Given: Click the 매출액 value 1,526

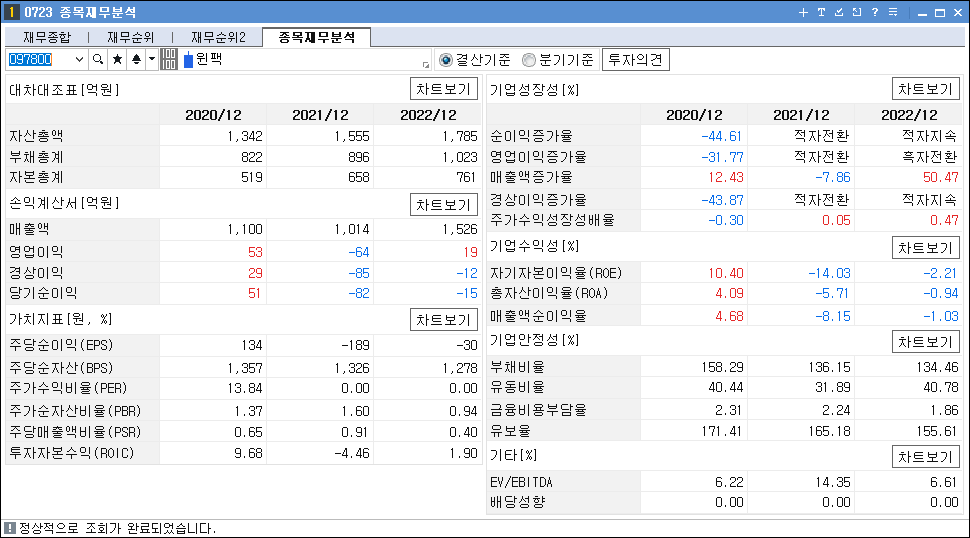Looking at the screenshot, I should 460,229.
